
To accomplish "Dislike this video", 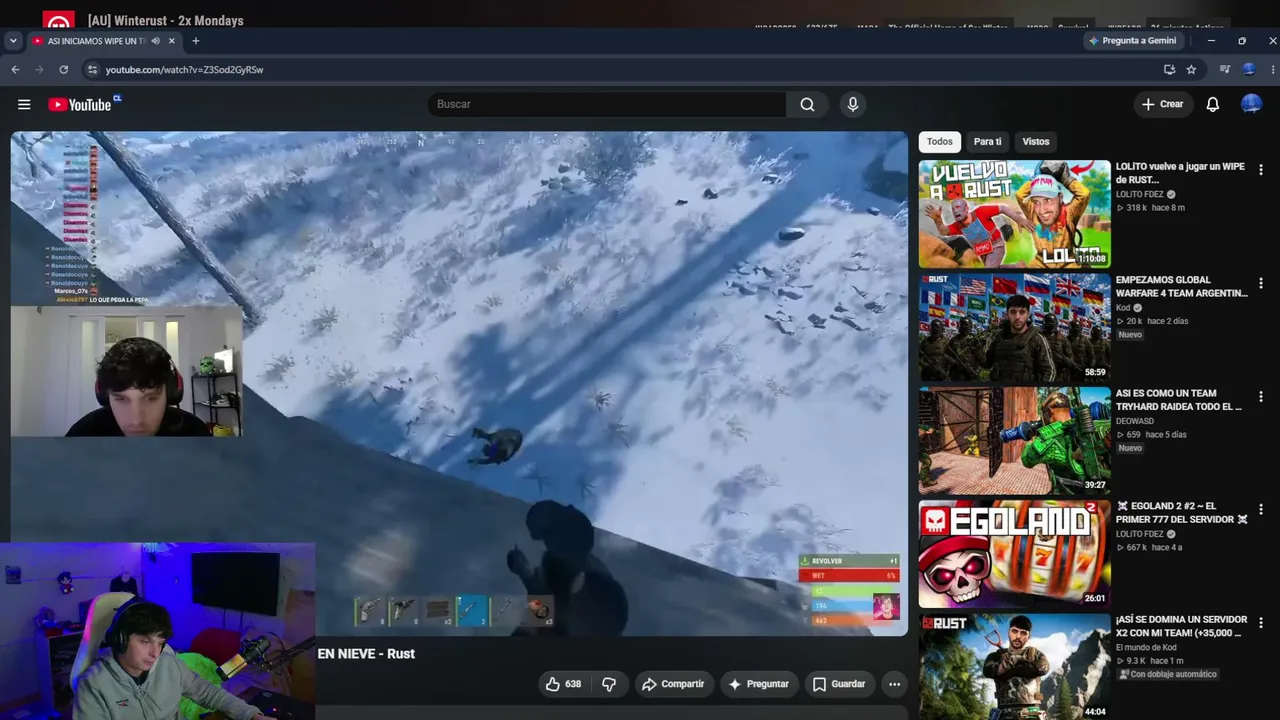I will [609, 684].
